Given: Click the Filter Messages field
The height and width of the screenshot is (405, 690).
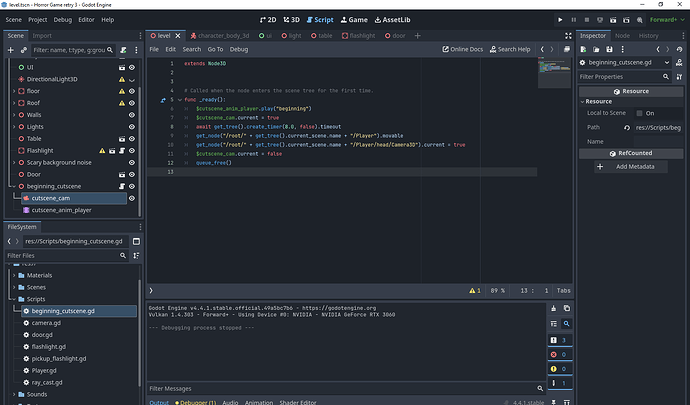Looking at the screenshot, I should (346, 389).
